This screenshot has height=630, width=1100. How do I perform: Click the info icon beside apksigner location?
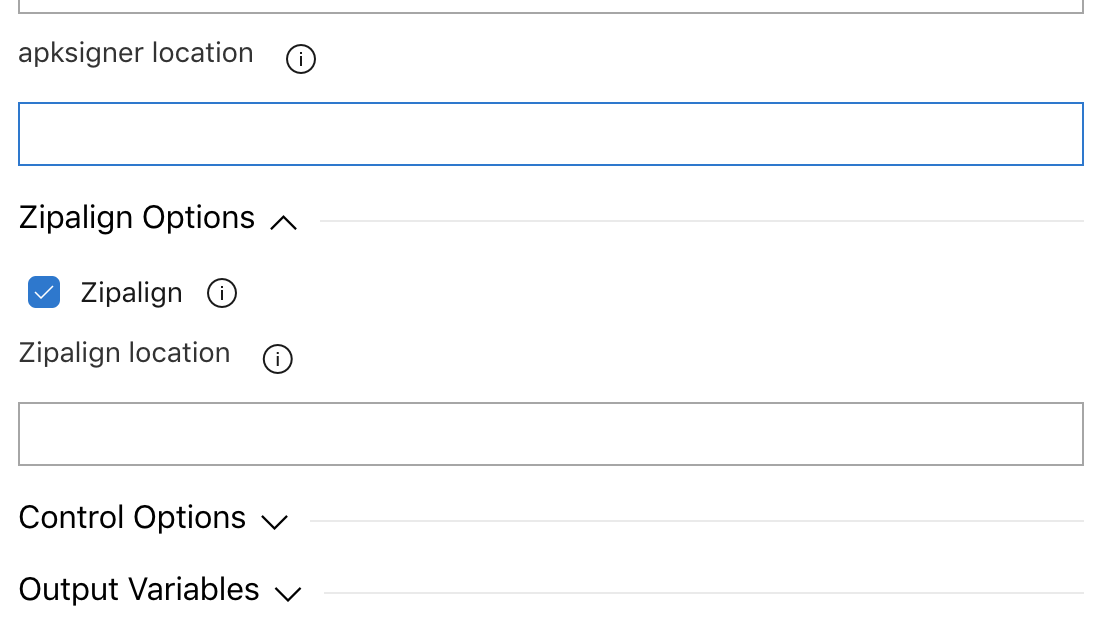point(301,60)
